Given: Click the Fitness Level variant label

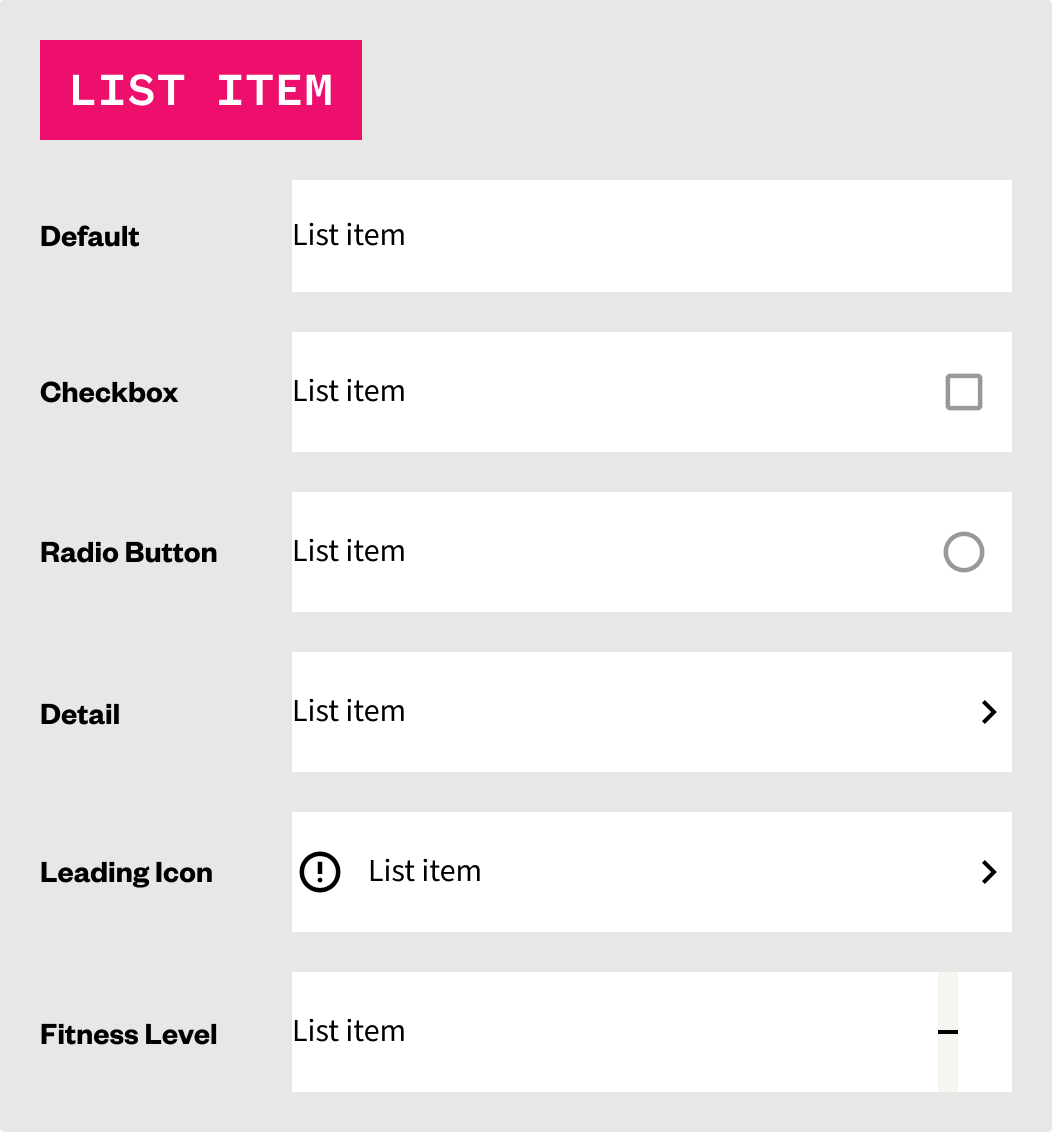Looking at the screenshot, I should (129, 1034).
